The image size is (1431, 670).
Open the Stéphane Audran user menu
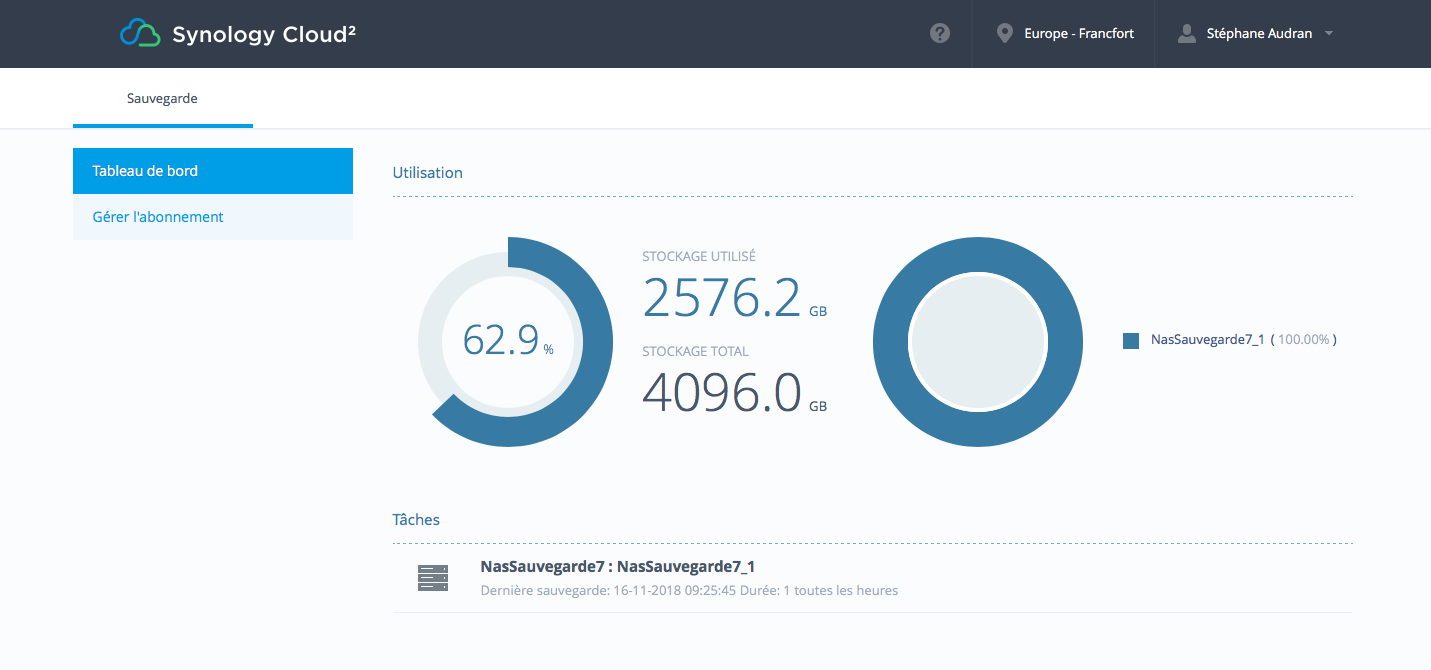(x=1259, y=34)
